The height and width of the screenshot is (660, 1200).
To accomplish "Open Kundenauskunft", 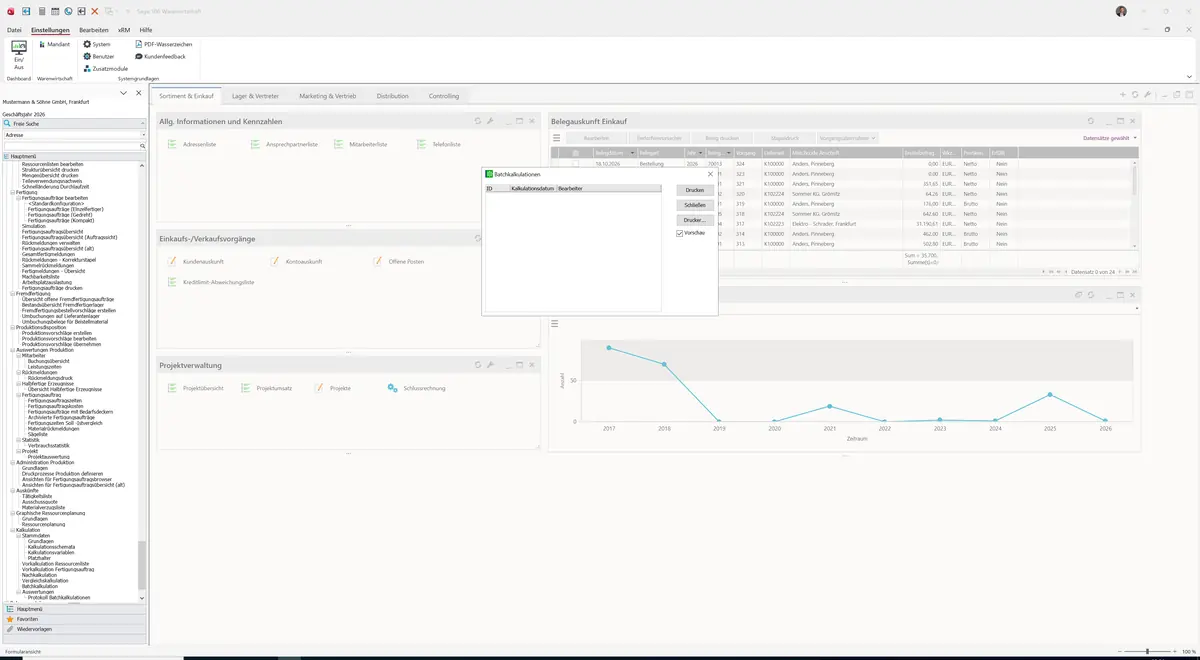I will click(196, 262).
